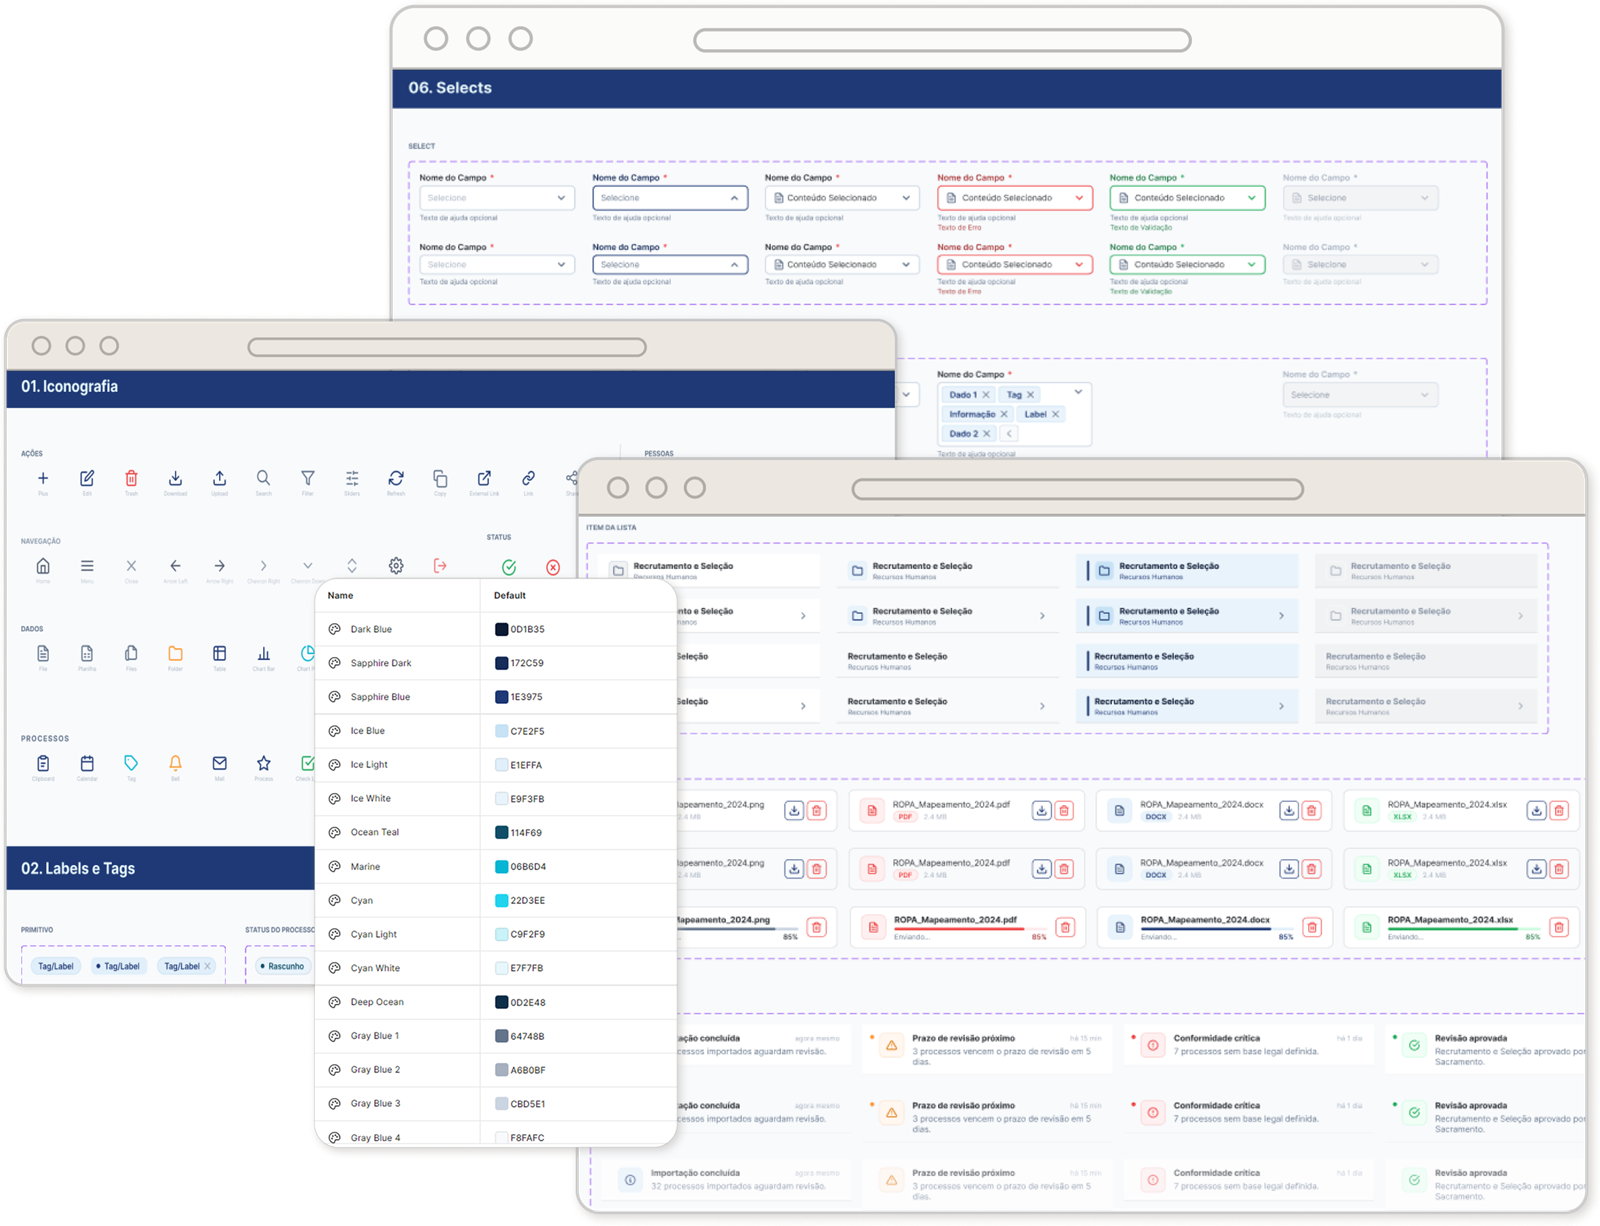Expand the multi-tag select with Dado 1
Image resolution: width=1600 pixels, height=1226 pixels.
pos(1078,392)
